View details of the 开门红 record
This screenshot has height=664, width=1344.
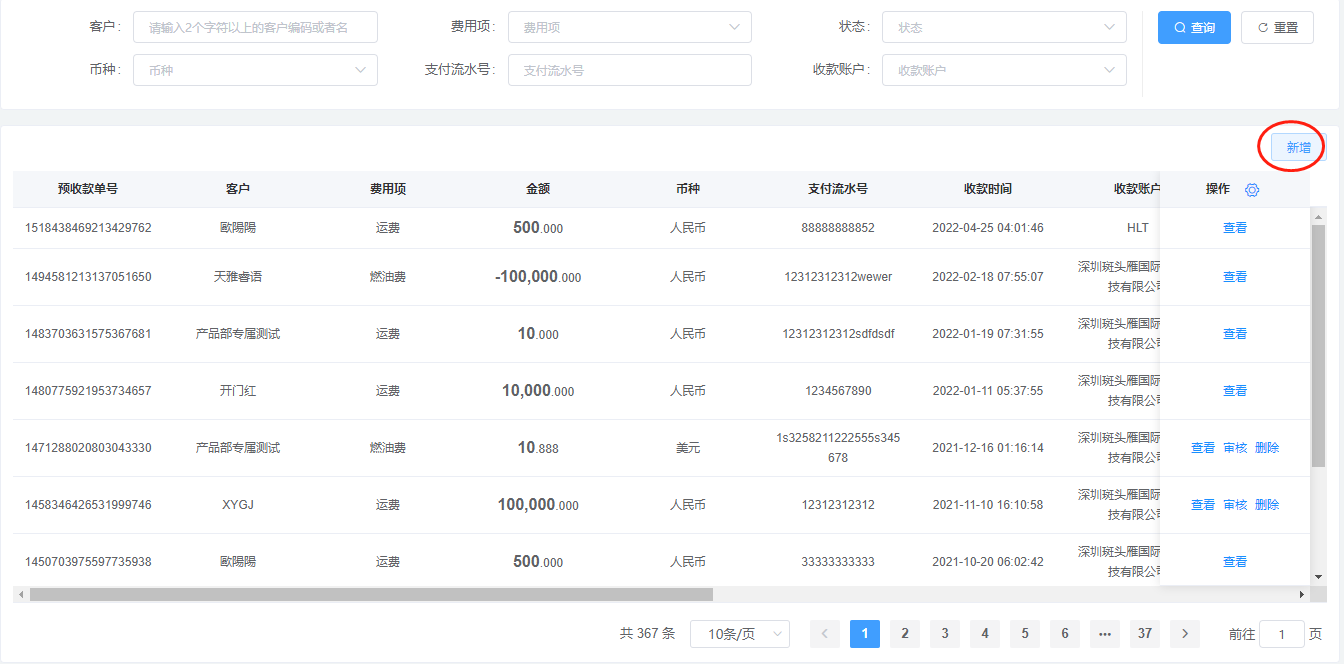pyautogui.click(x=1235, y=391)
